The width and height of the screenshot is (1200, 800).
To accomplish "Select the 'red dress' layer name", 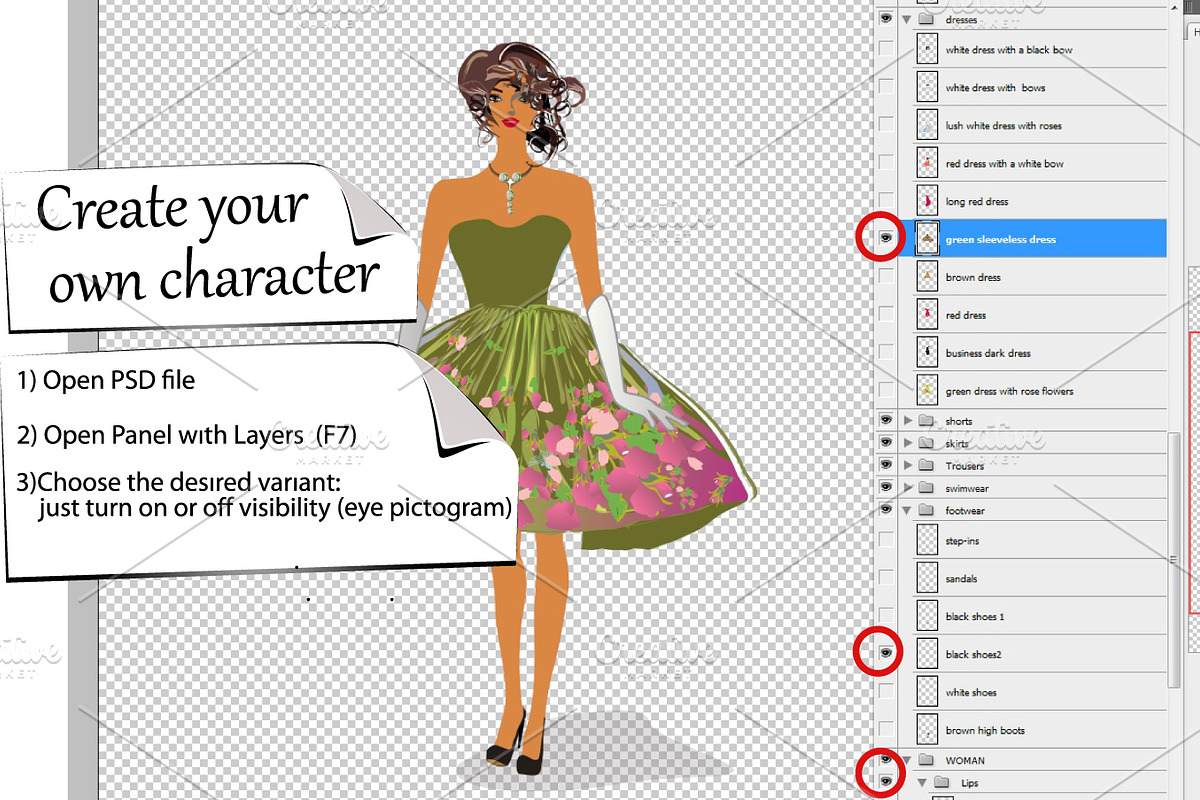I will tap(966, 316).
